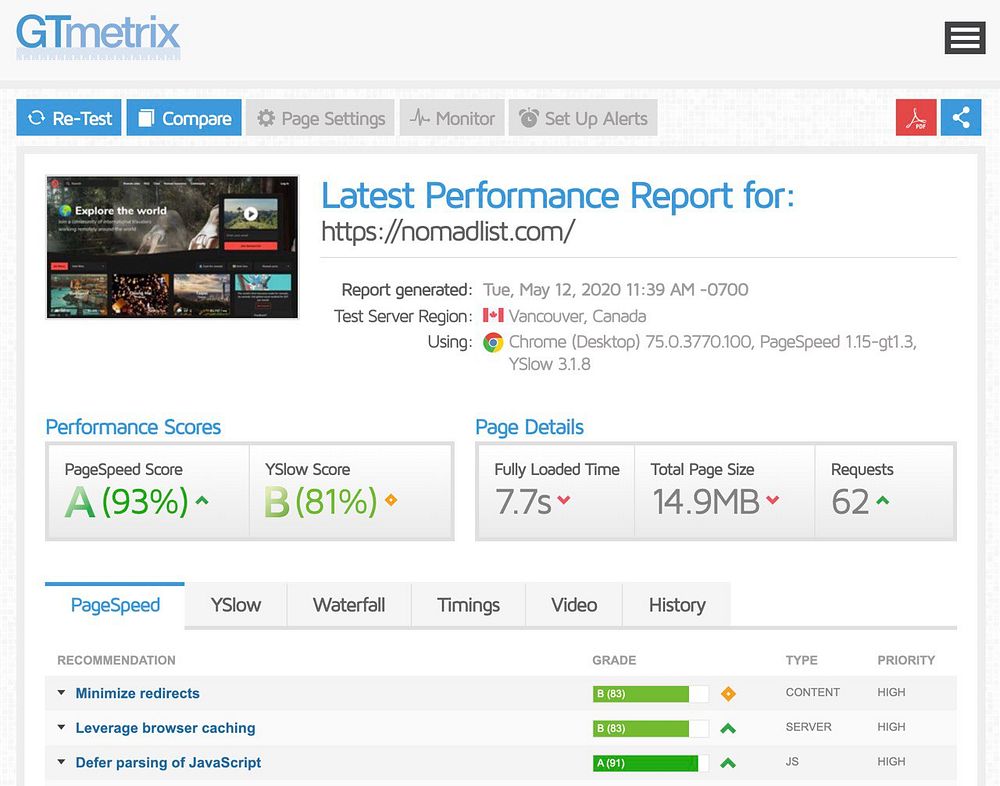Click JS type in Defer parsing row

[792, 761]
